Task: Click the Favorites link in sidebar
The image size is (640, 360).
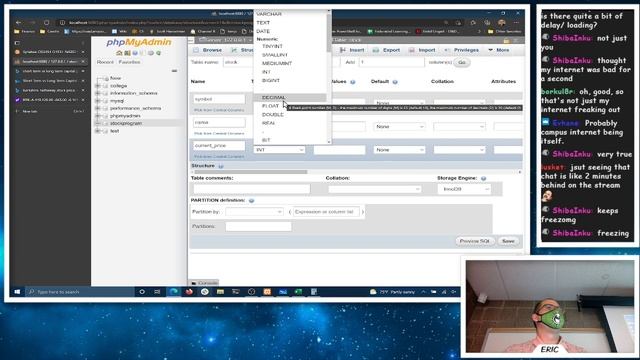Action: point(129,62)
